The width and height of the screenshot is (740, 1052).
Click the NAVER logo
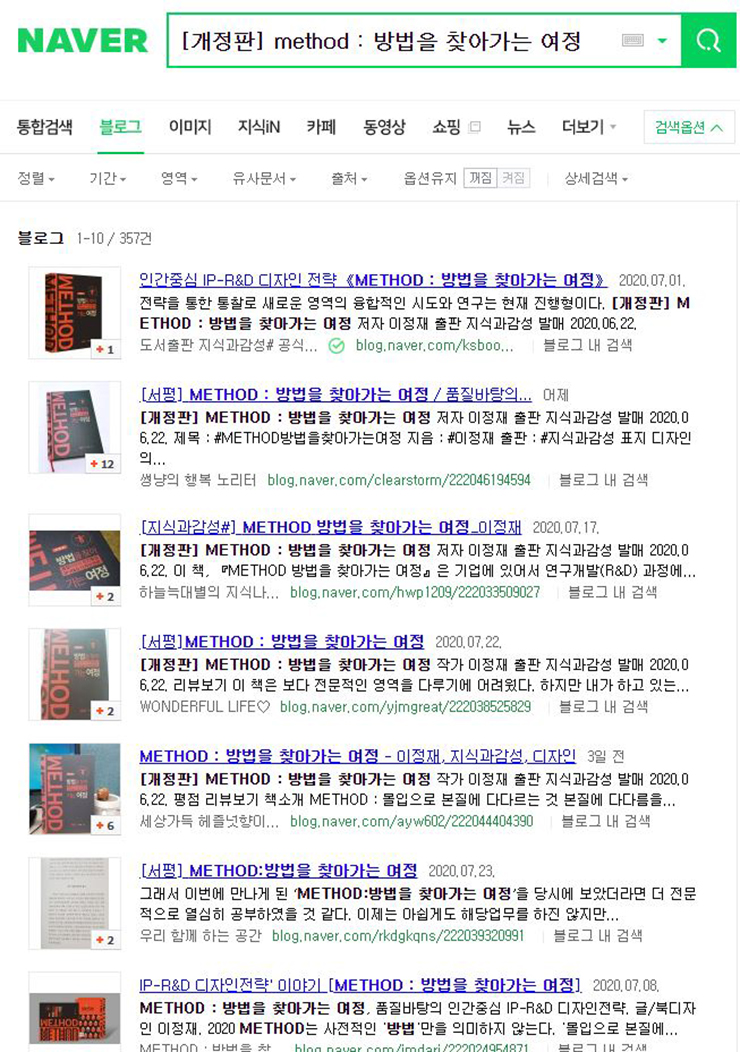tap(83, 41)
